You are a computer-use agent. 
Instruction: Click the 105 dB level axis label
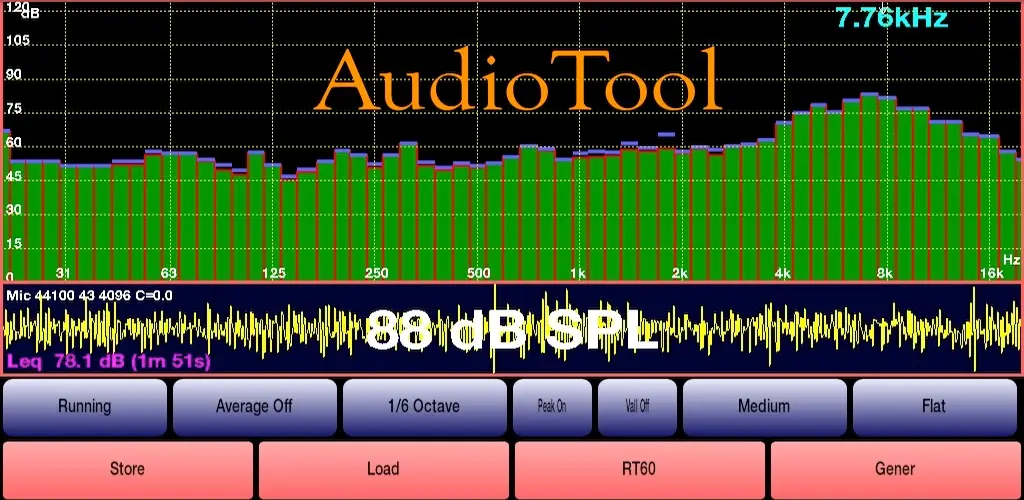(18, 40)
